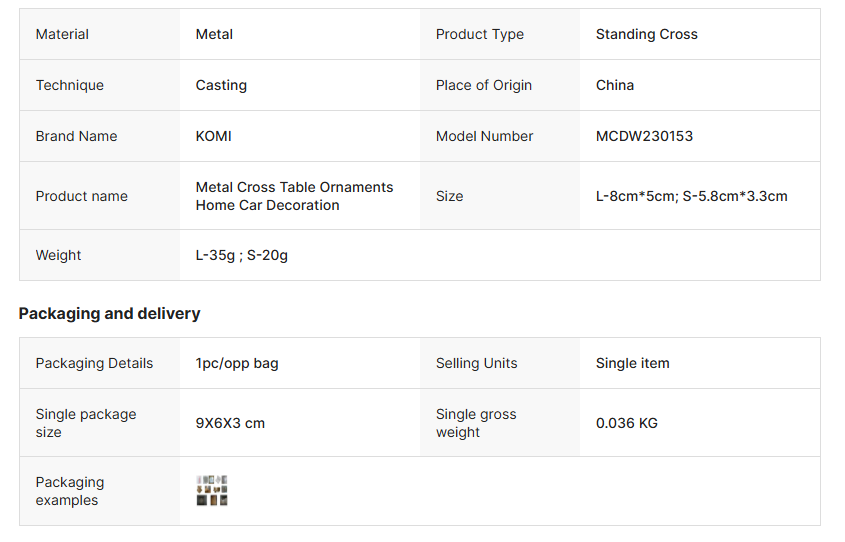Image resolution: width=845 pixels, height=542 pixels.
Task: Click the "China" place of origin value
Action: (614, 85)
